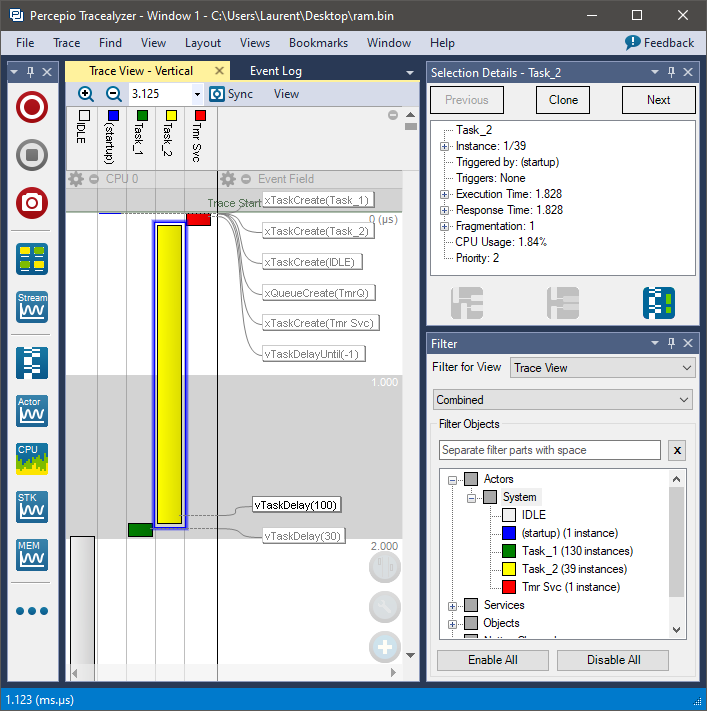
Task: Click the yellow Task_2 execution bar
Action: click(x=169, y=375)
